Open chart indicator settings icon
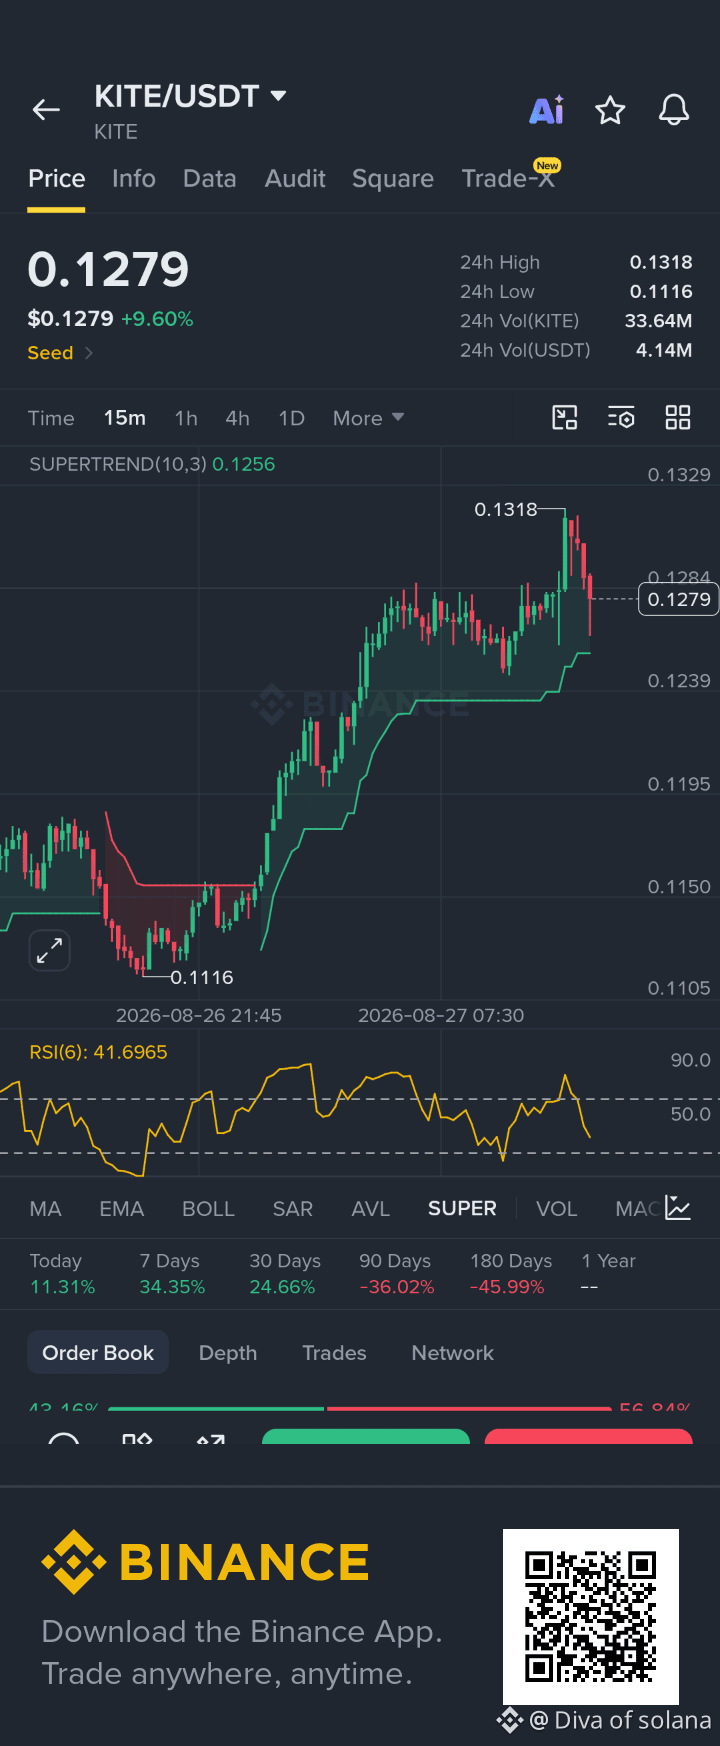This screenshot has width=720, height=1746. 621,418
